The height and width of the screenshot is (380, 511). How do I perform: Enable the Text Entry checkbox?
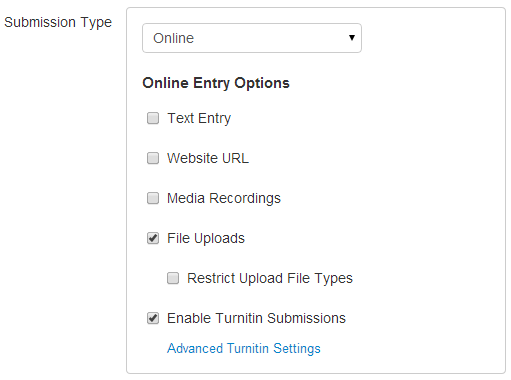pyautogui.click(x=153, y=118)
